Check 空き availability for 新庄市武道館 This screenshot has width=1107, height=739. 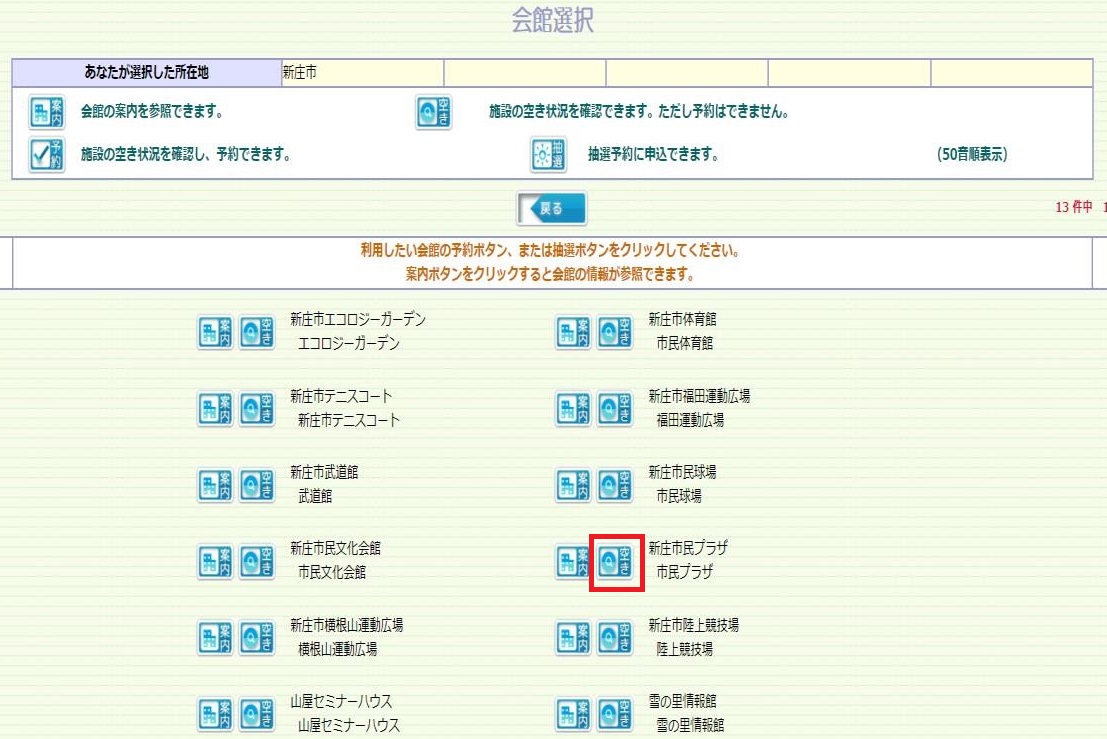click(x=257, y=485)
